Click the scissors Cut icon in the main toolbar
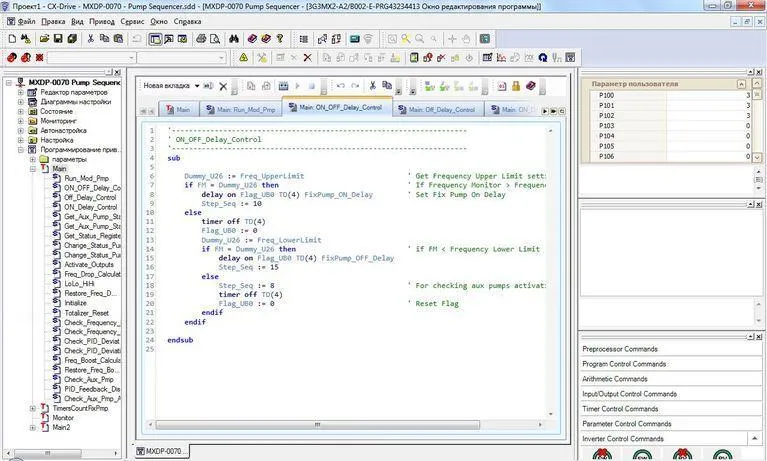767x461 pixels. coord(91,39)
